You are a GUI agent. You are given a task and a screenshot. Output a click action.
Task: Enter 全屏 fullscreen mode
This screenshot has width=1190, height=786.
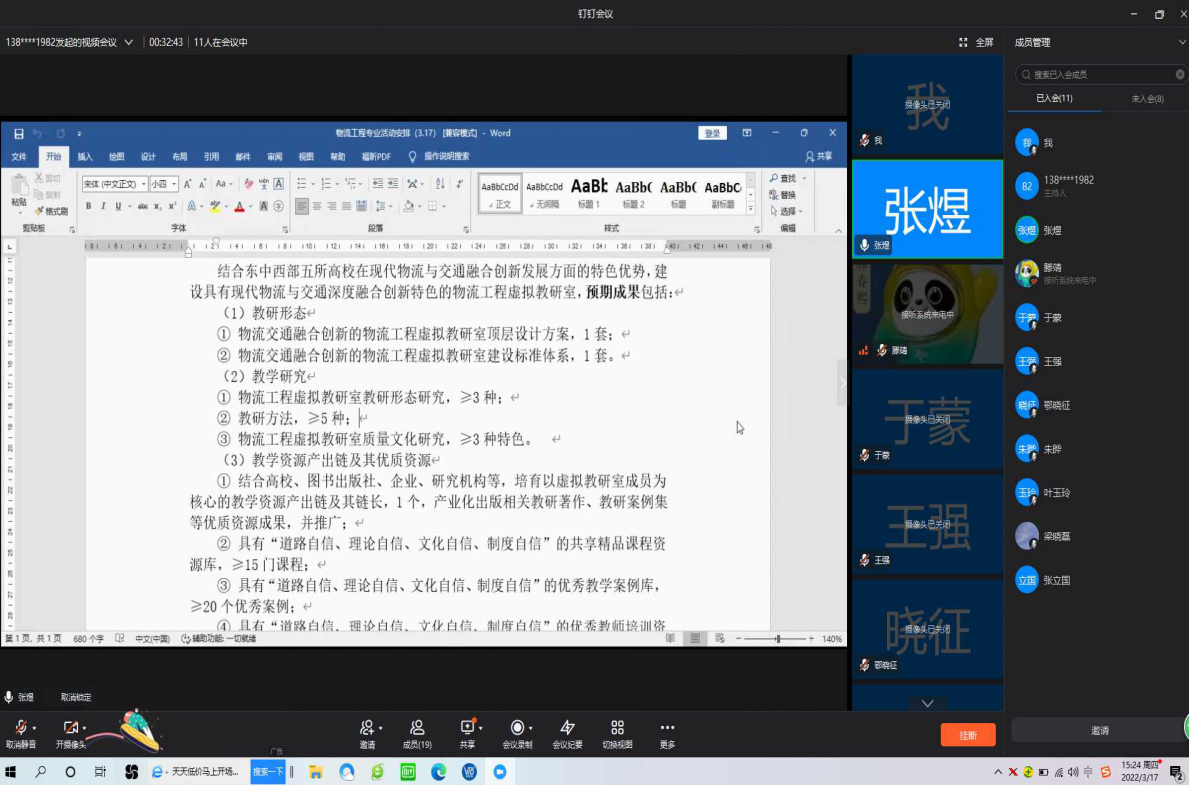click(x=976, y=42)
